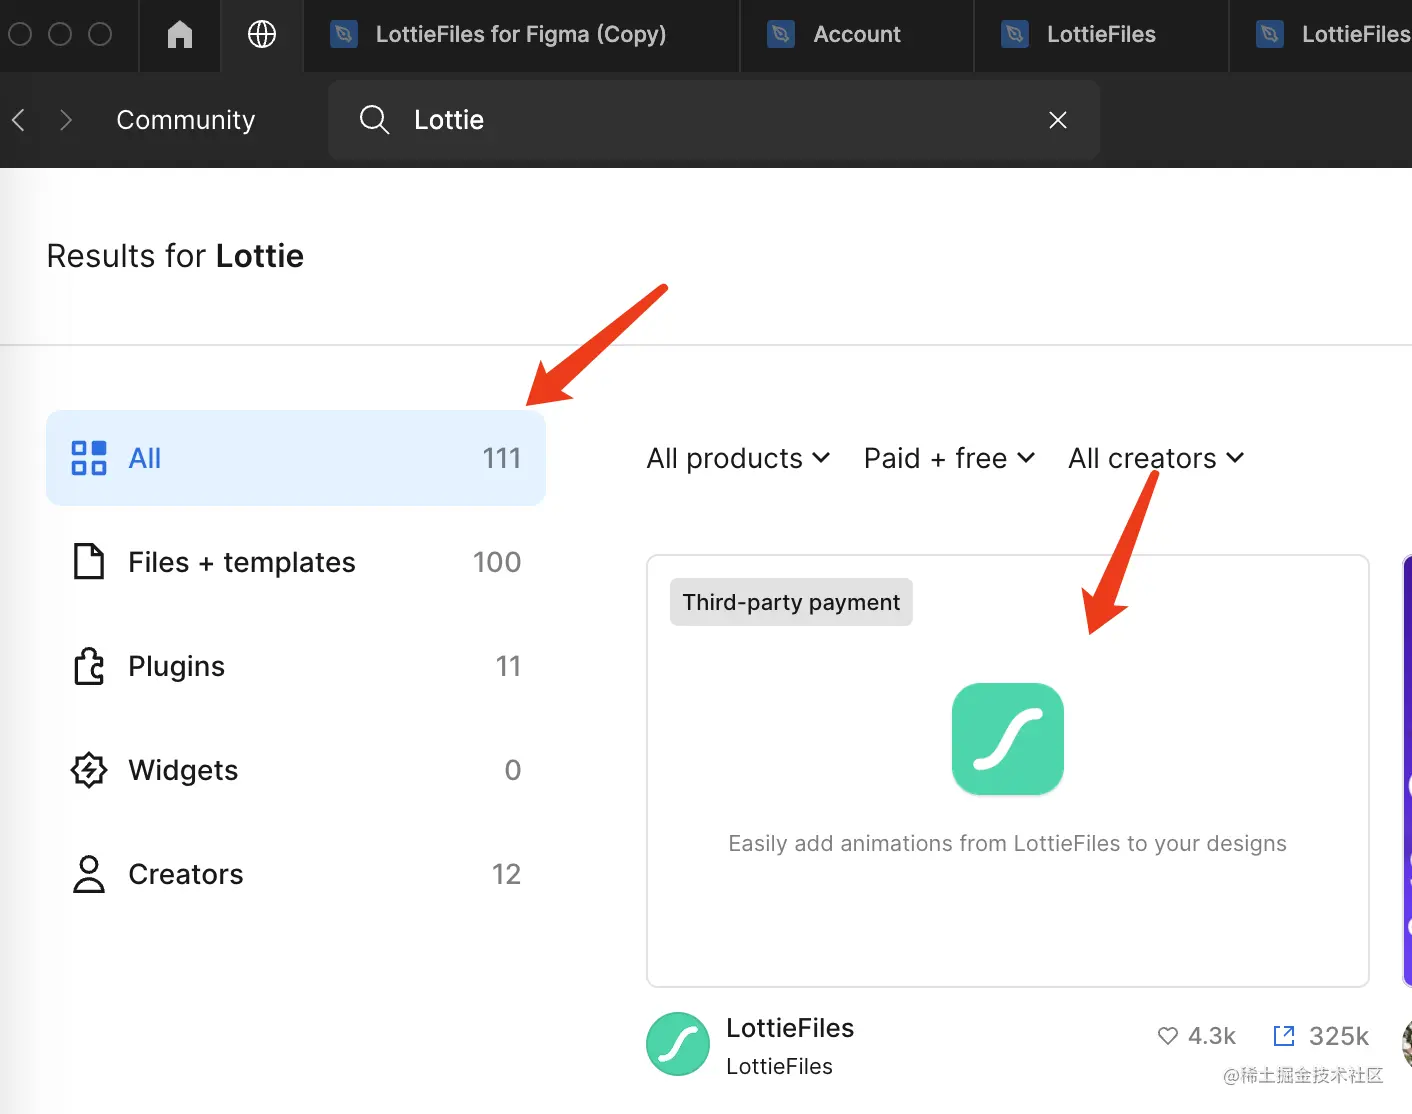Open the Paid + free dropdown
Screen dimensions: 1412x1114
coord(949,458)
